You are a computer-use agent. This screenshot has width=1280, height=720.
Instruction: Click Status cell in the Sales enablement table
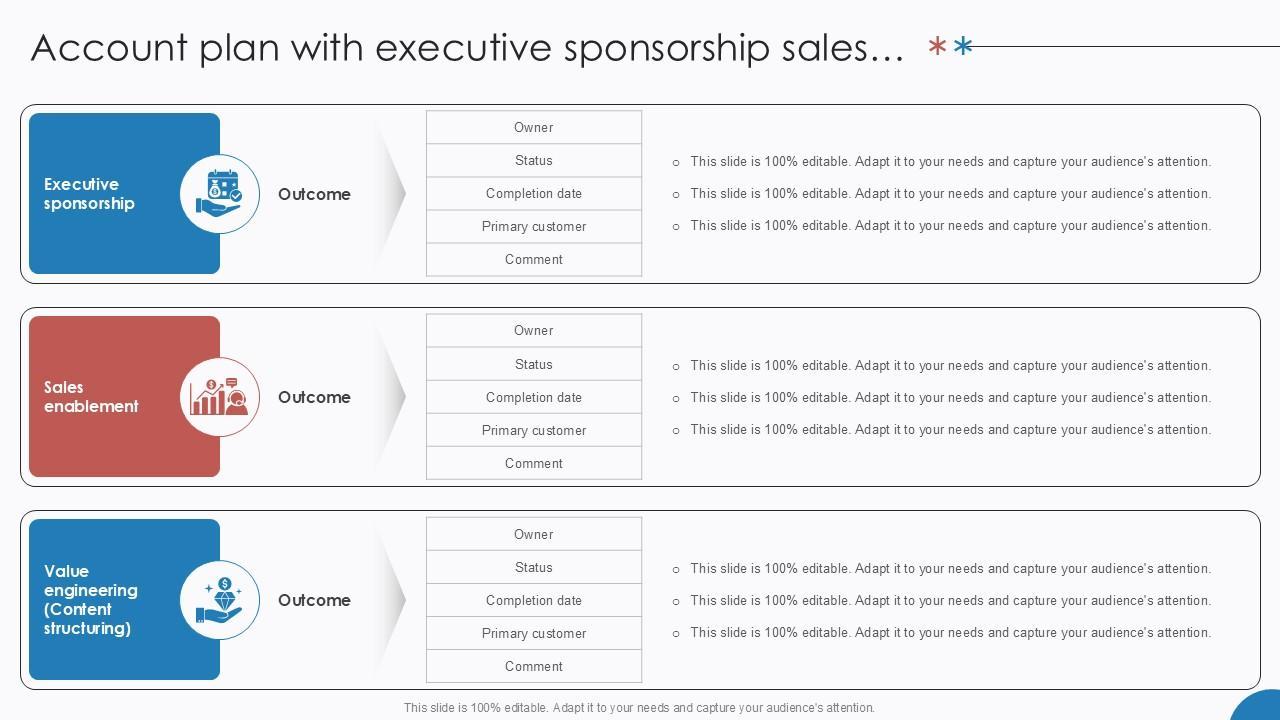pyautogui.click(x=534, y=364)
